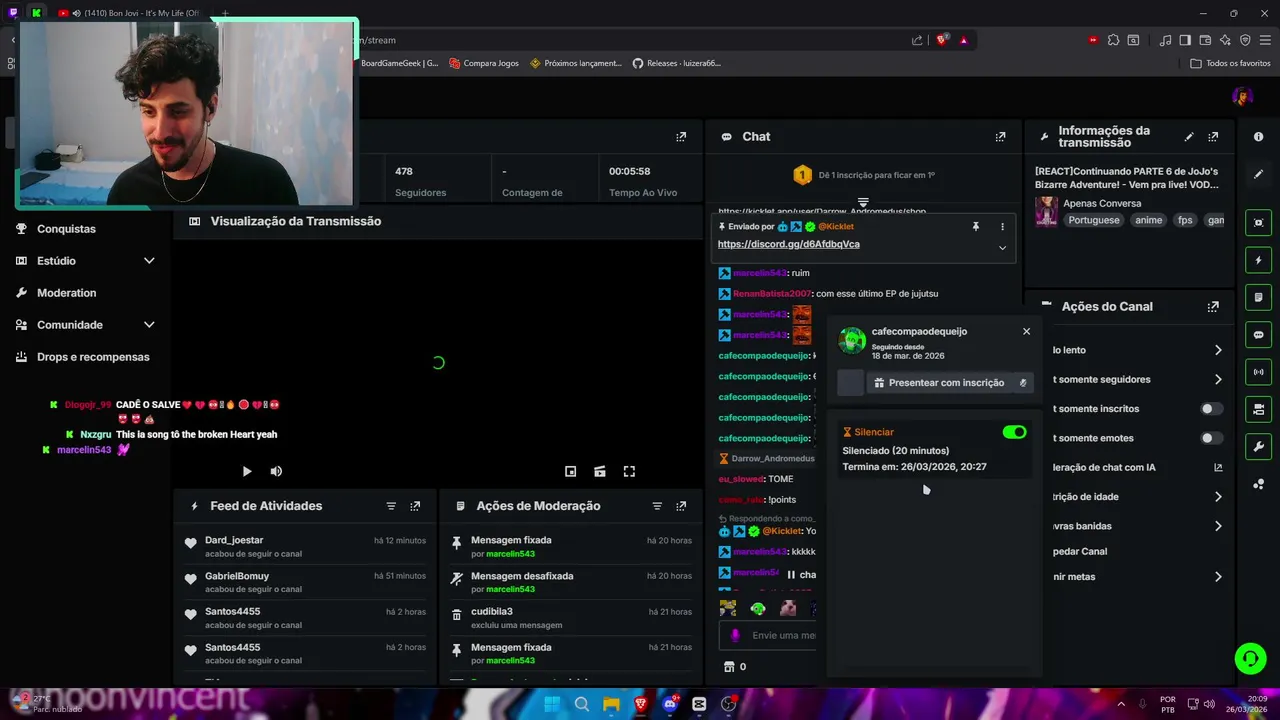This screenshot has height=720, width=1280.
Task: Toggle the moderation log sidebar icon
Action: click(x=1258, y=298)
